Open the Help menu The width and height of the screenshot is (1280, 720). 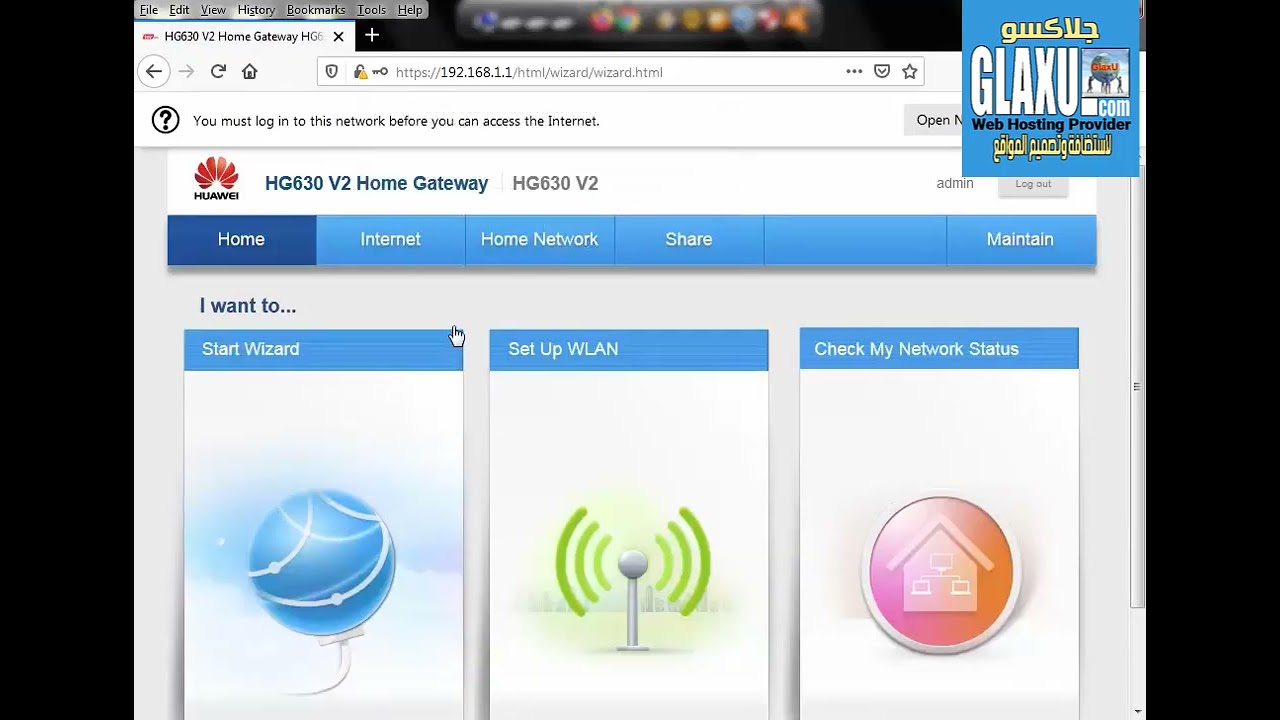pos(410,9)
